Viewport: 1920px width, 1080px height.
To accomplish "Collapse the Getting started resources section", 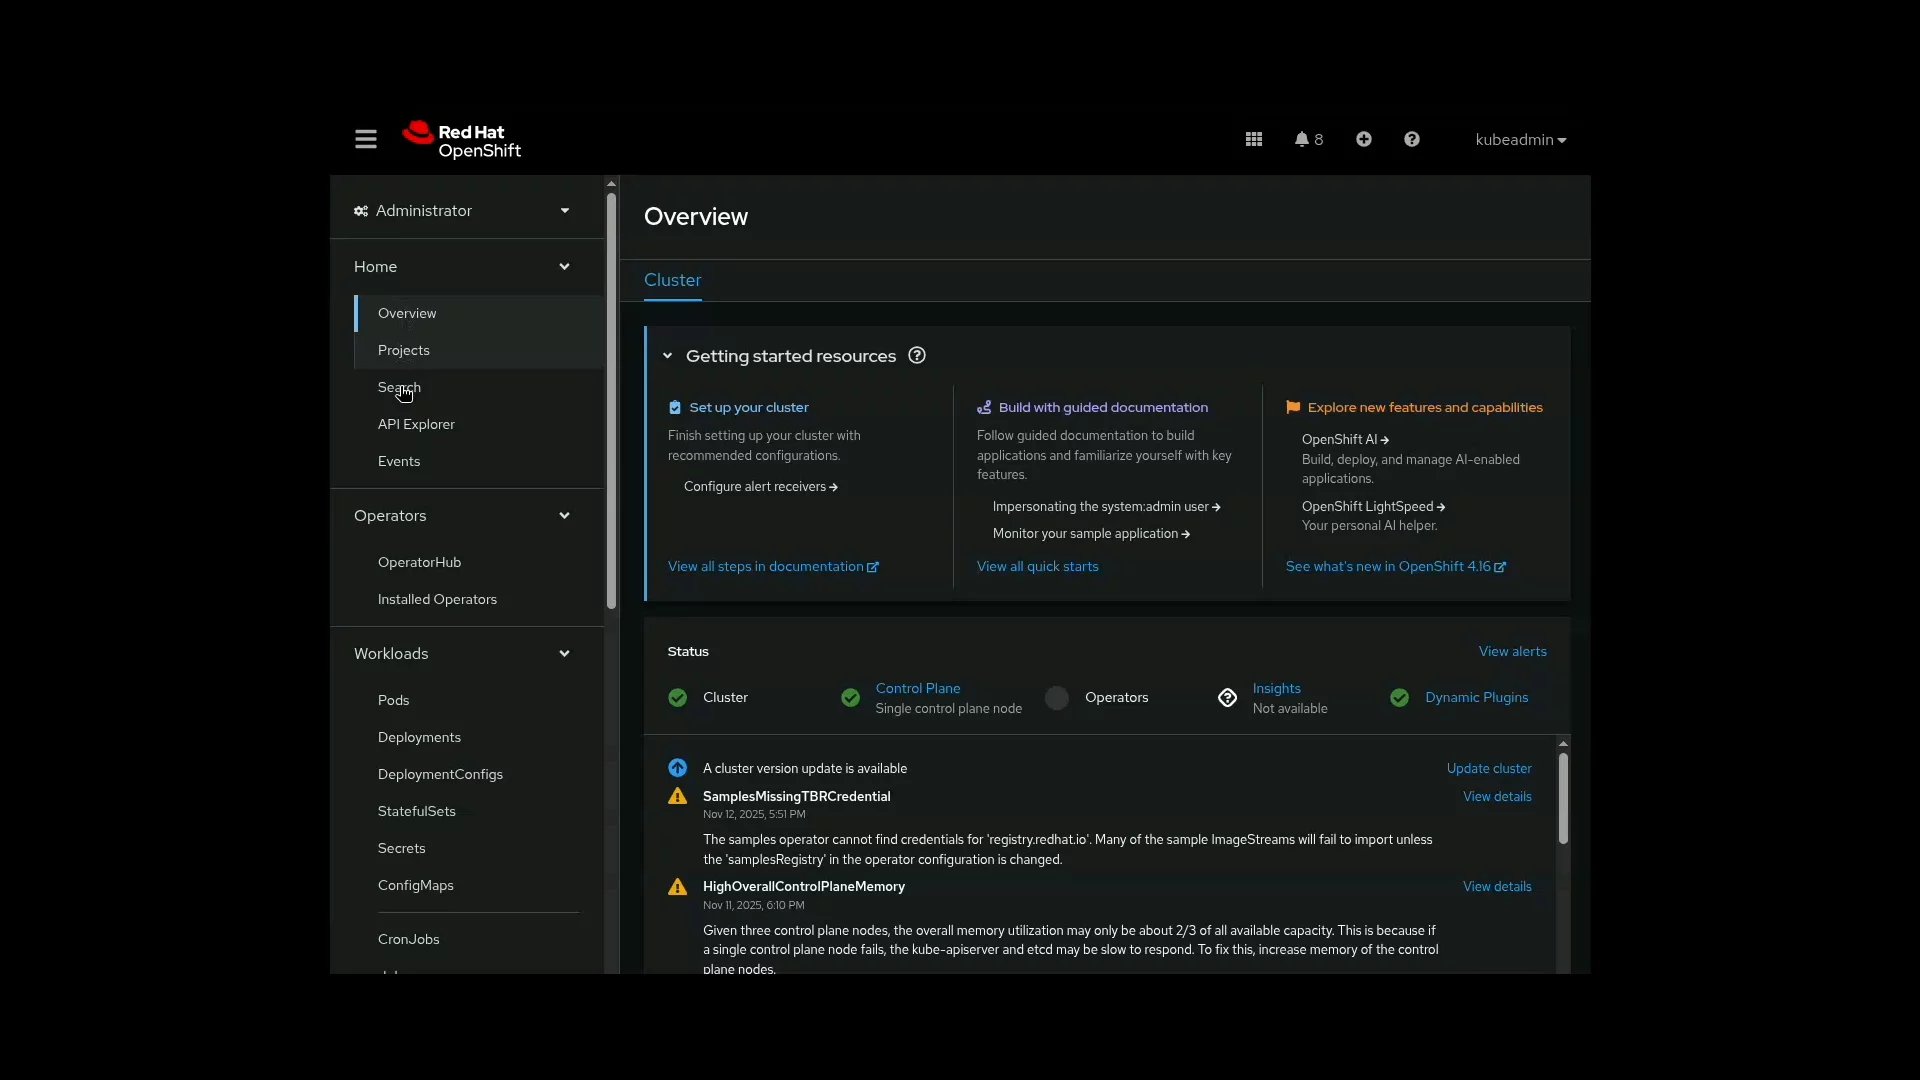I will [667, 356].
